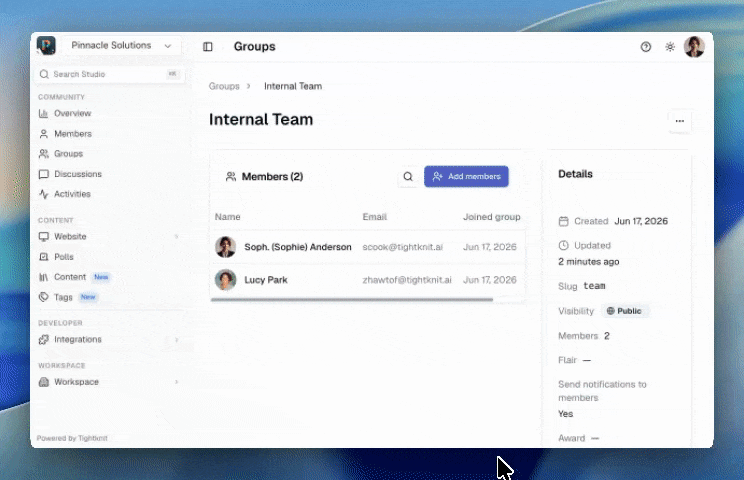
Task: Click the Created date Jun 17, 2026
Action: pyautogui.click(x=641, y=221)
